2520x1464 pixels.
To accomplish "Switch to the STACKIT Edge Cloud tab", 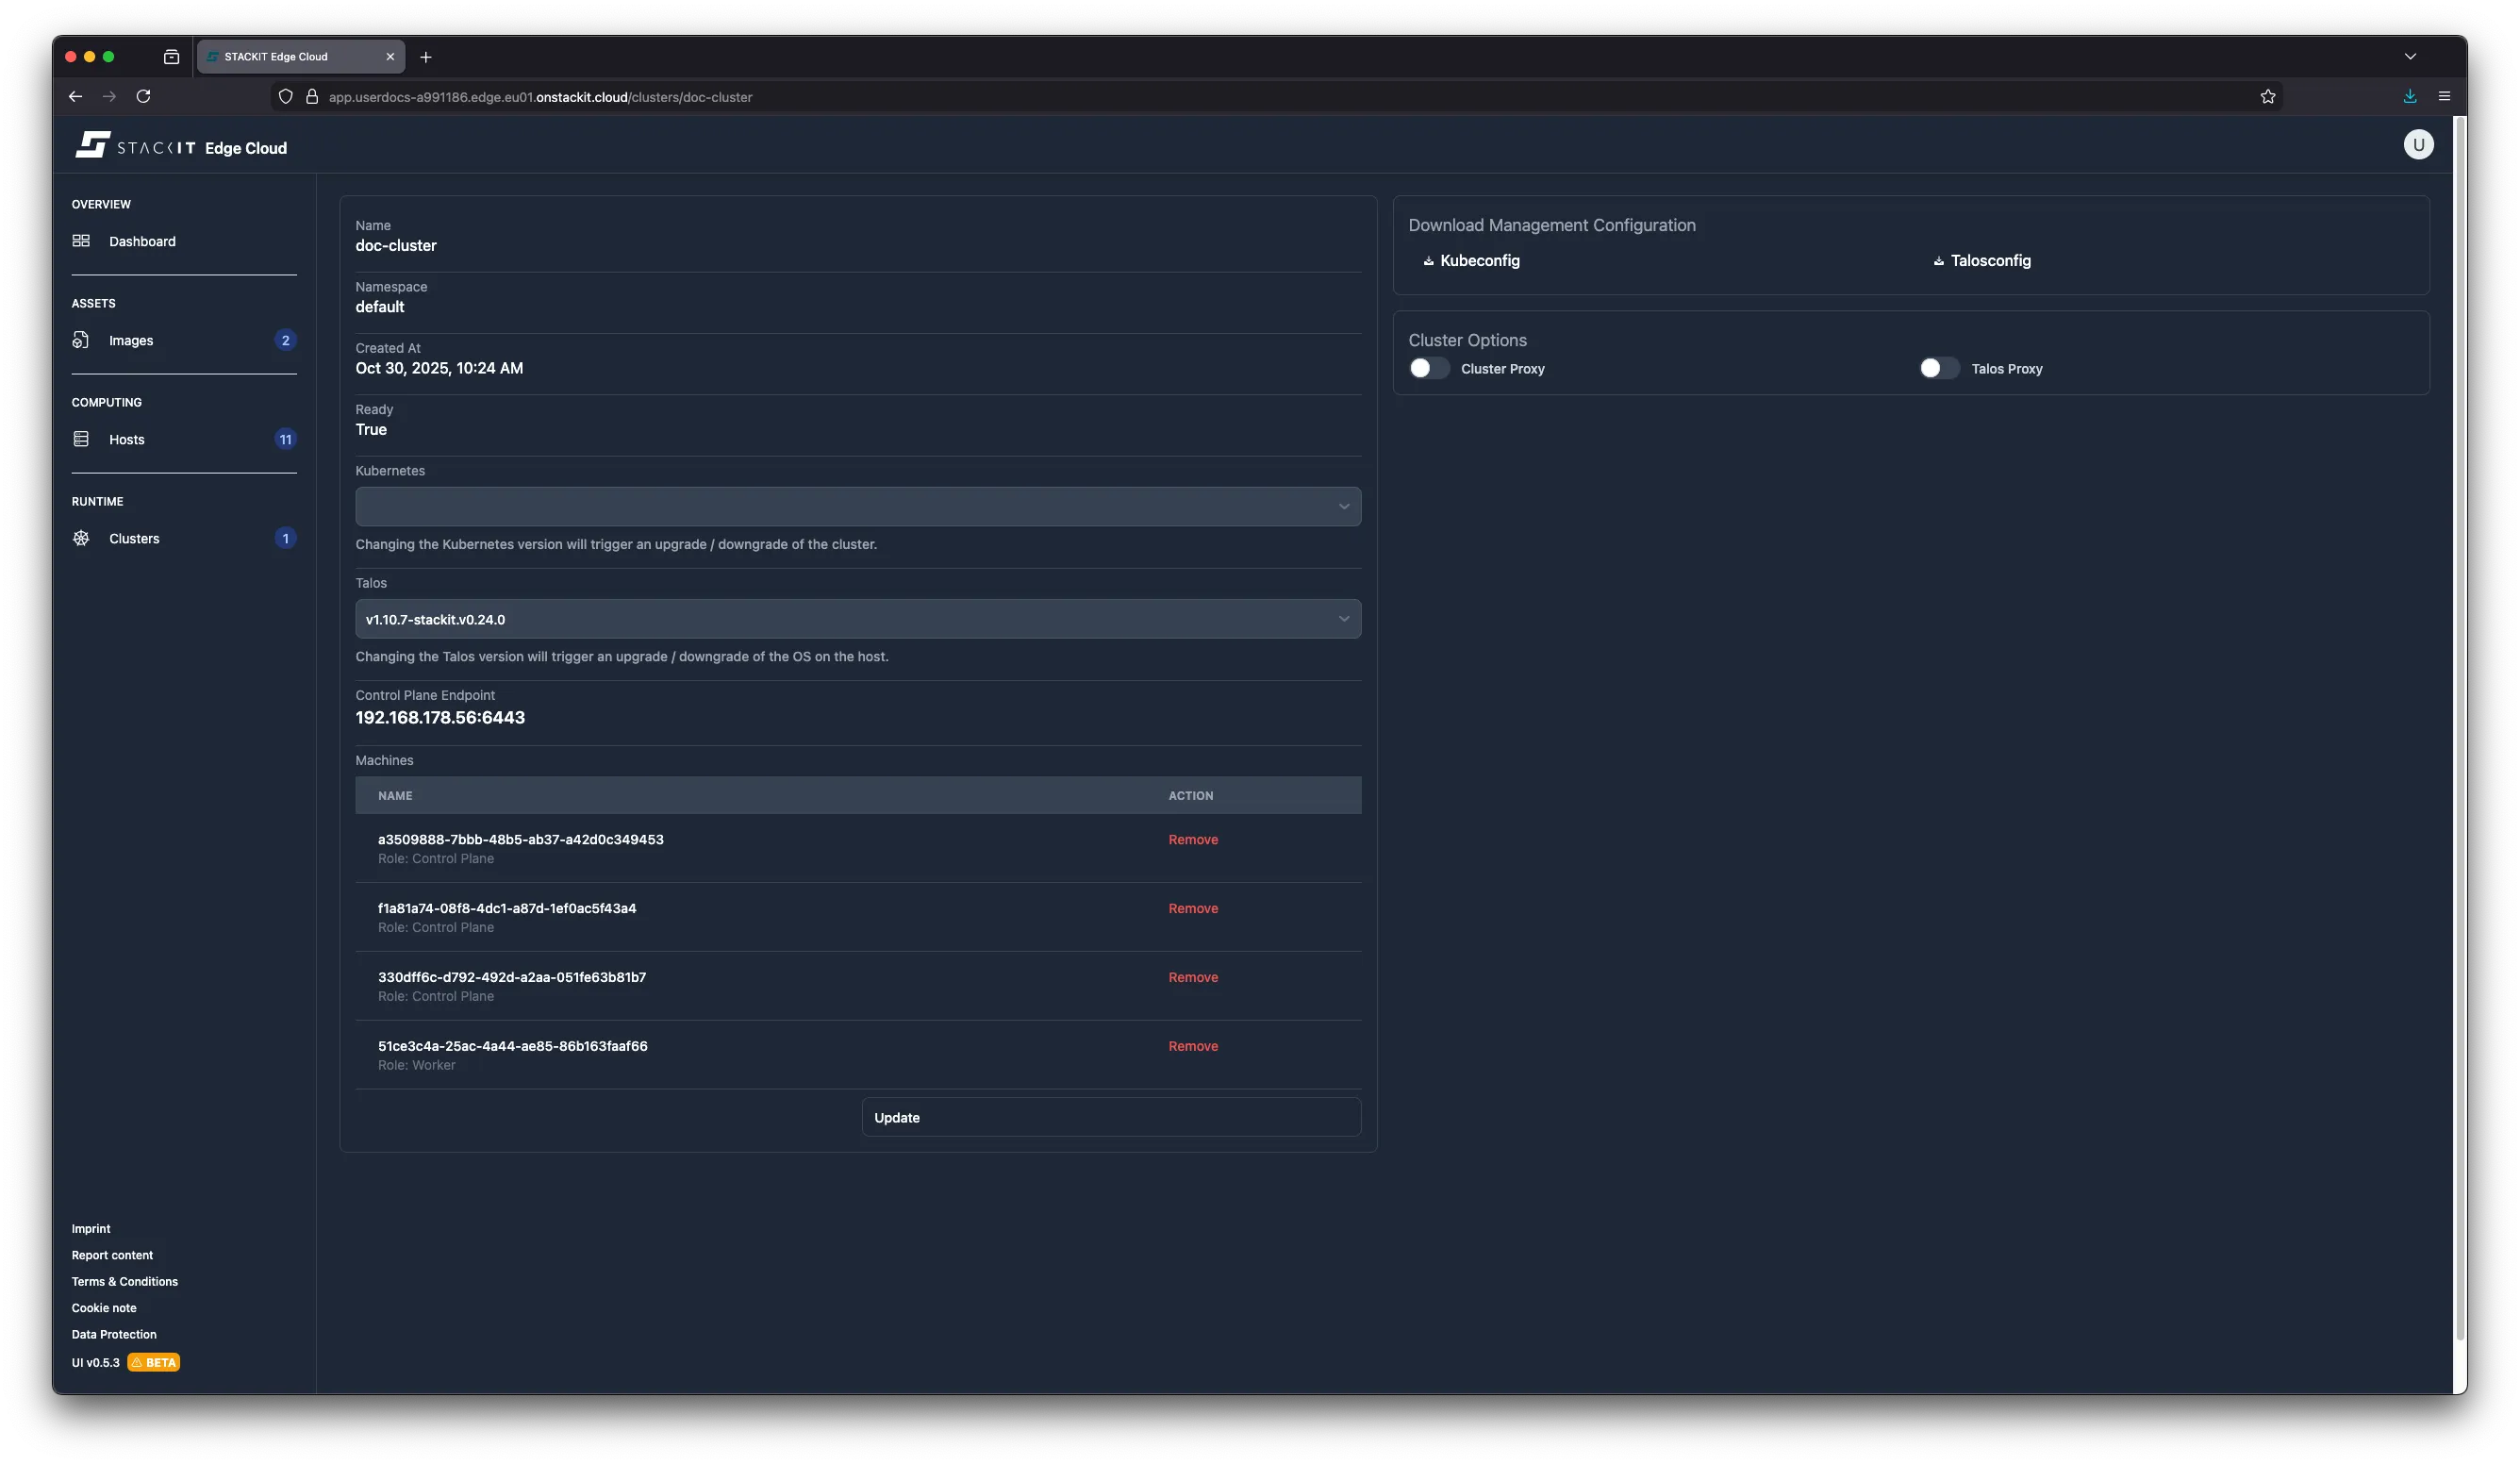I will [x=290, y=56].
